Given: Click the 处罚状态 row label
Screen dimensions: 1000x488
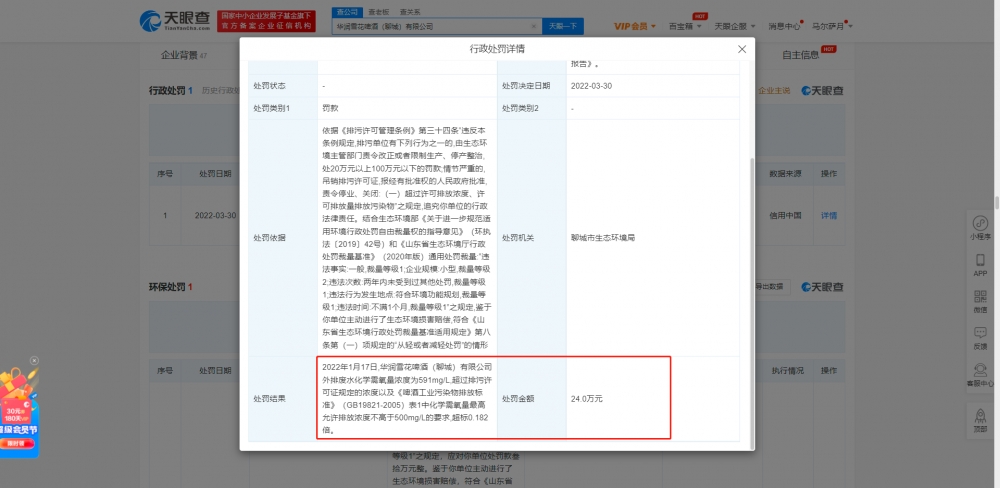Looking at the screenshot, I should (x=269, y=85).
